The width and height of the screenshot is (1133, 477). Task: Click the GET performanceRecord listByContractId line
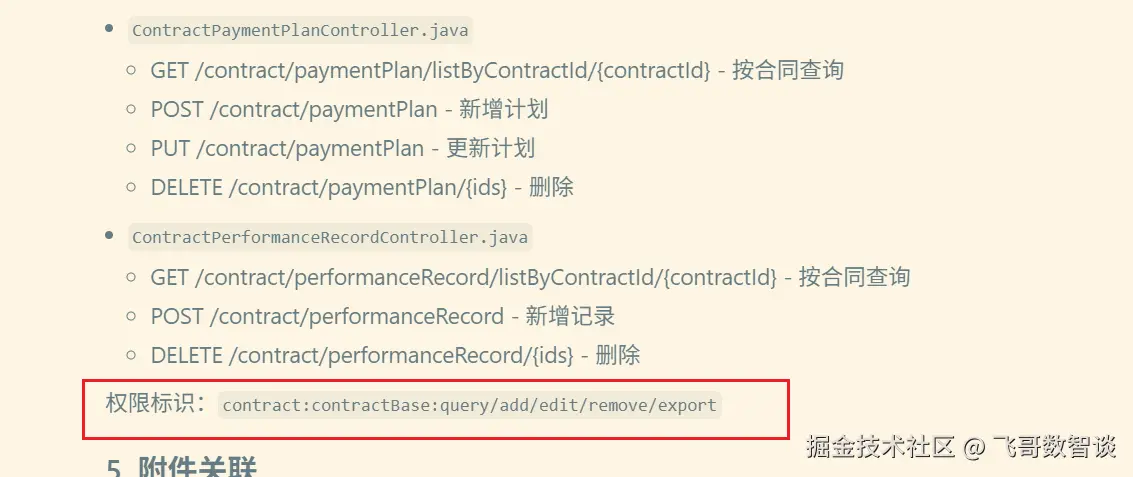(x=530, y=277)
